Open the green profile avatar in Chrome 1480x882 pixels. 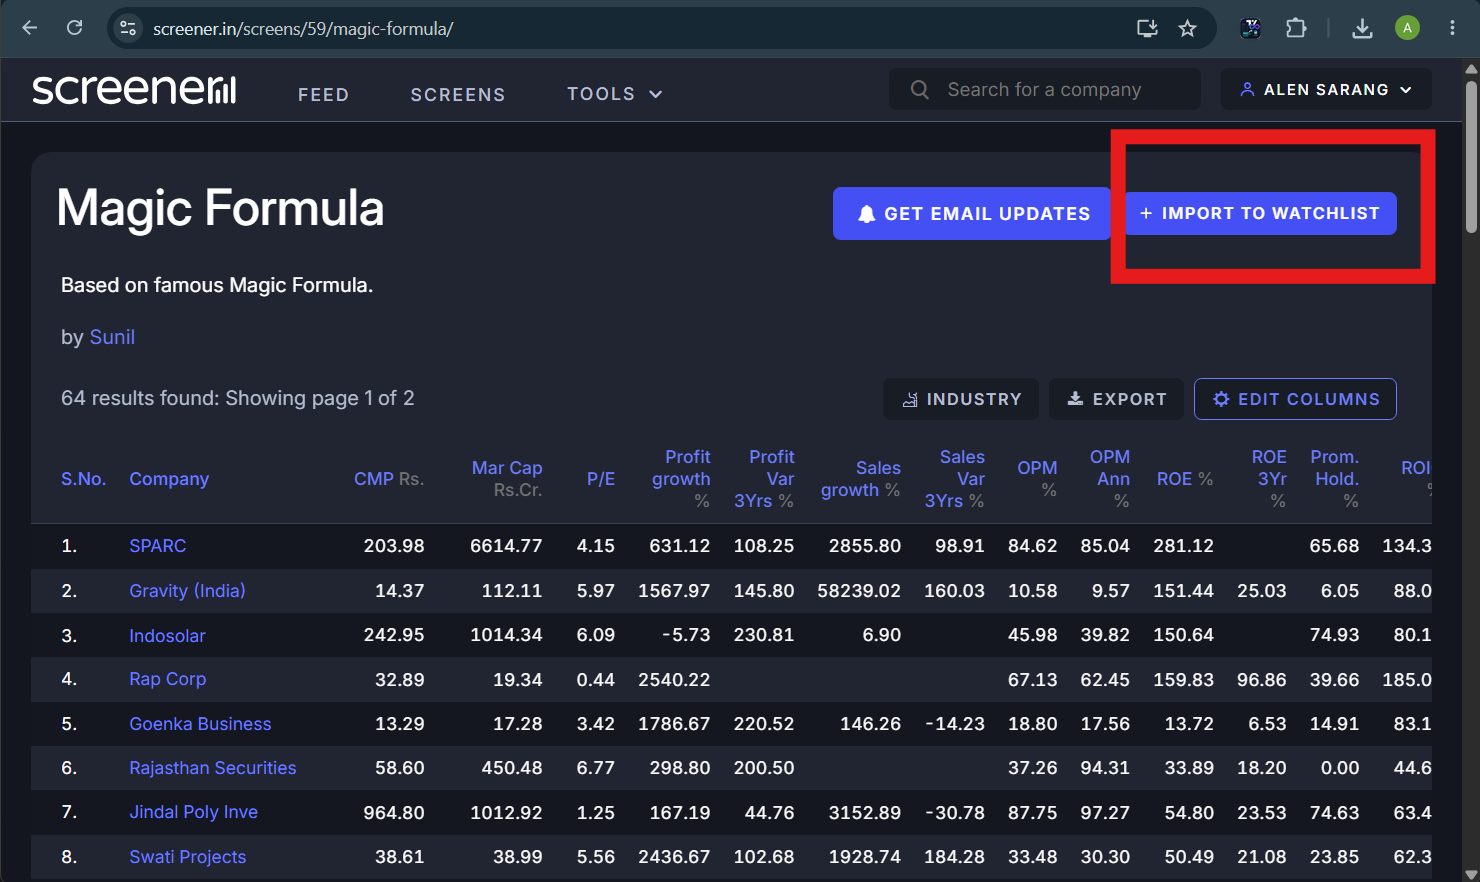pos(1407,28)
